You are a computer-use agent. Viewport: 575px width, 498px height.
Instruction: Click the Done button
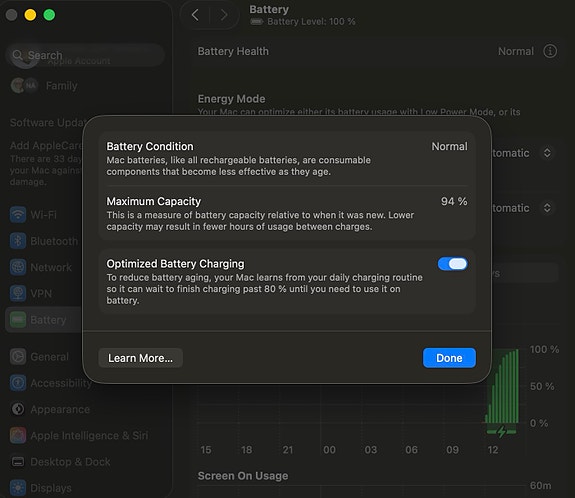[x=449, y=358]
